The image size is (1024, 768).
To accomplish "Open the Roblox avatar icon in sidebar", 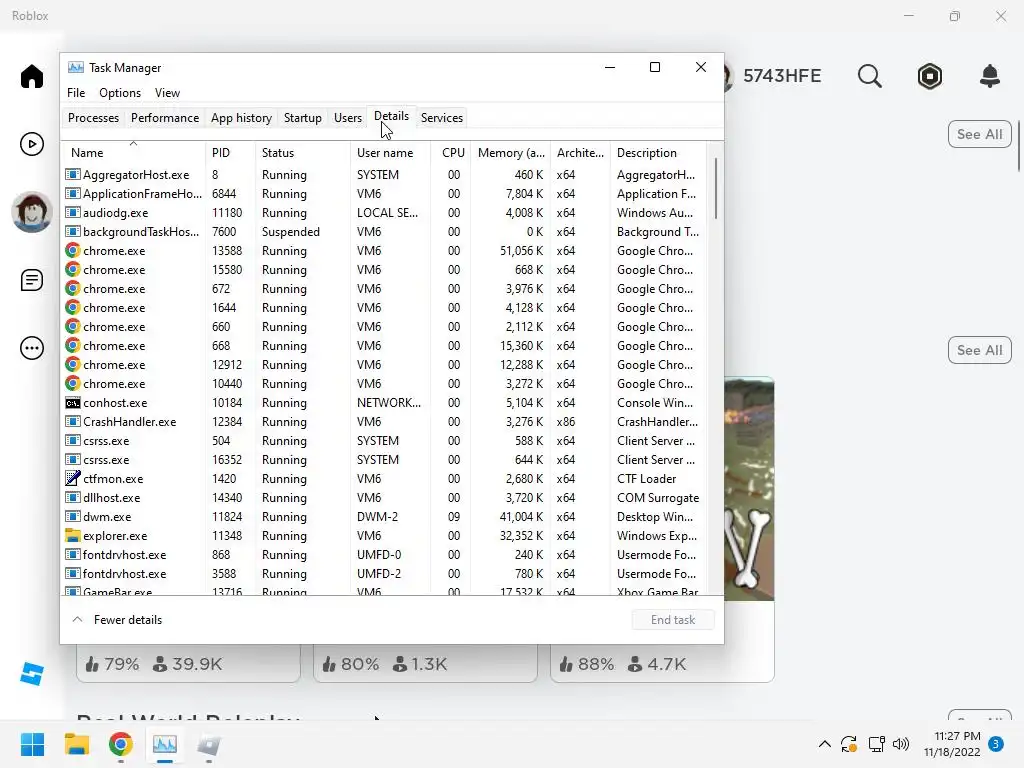I will (x=31, y=212).
